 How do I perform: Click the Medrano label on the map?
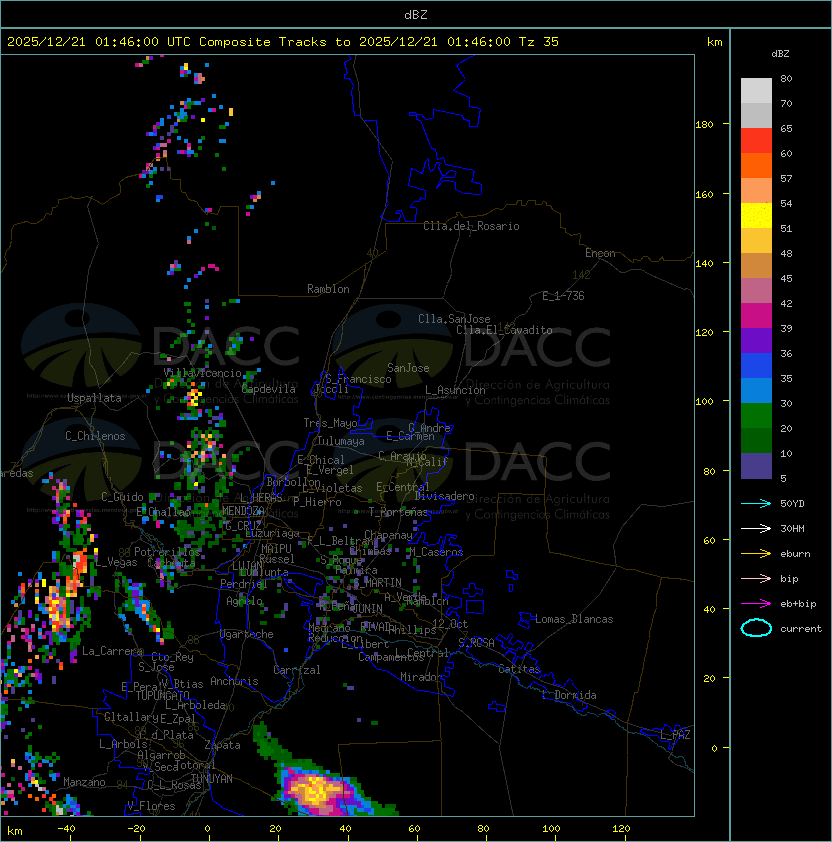329,628
